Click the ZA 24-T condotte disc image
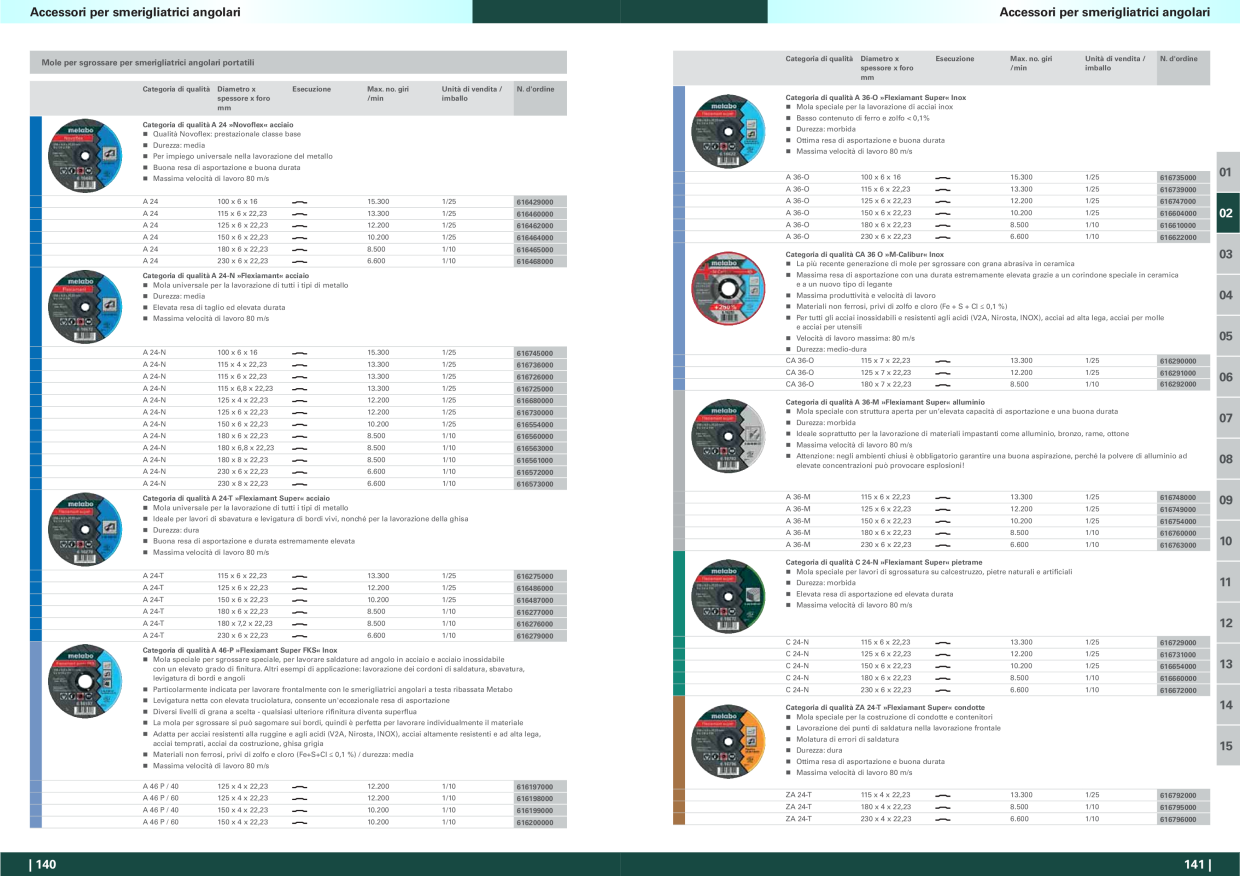Image resolution: width=1240 pixels, height=876 pixels. coord(727,741)
